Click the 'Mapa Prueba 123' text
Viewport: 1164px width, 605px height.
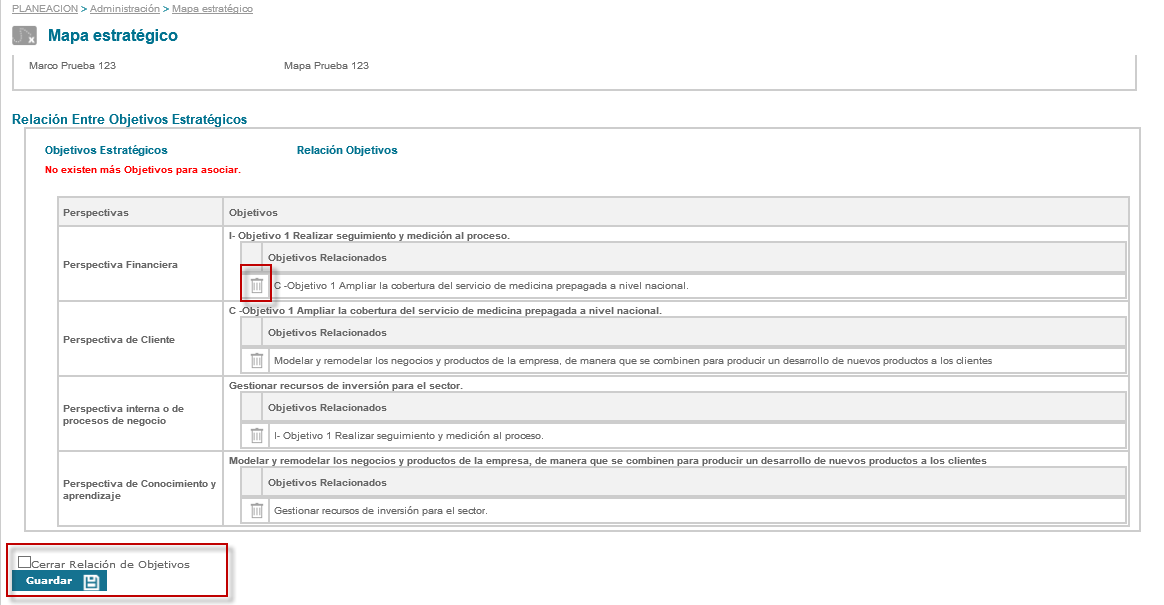326,66
